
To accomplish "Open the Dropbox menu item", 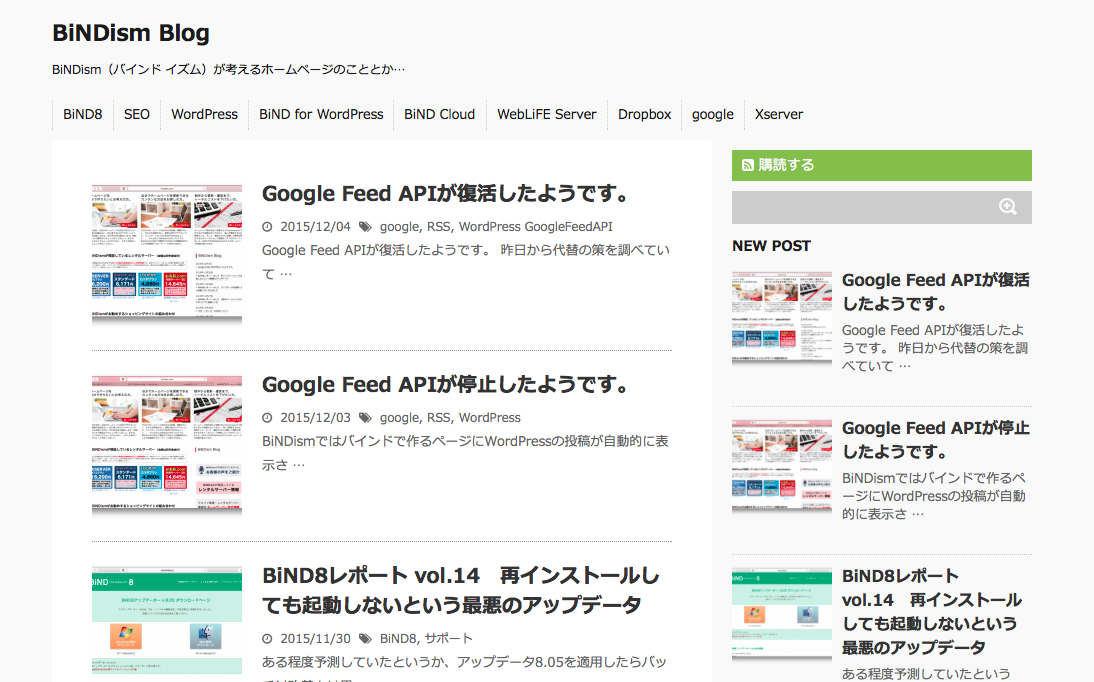I will point(645,114).
